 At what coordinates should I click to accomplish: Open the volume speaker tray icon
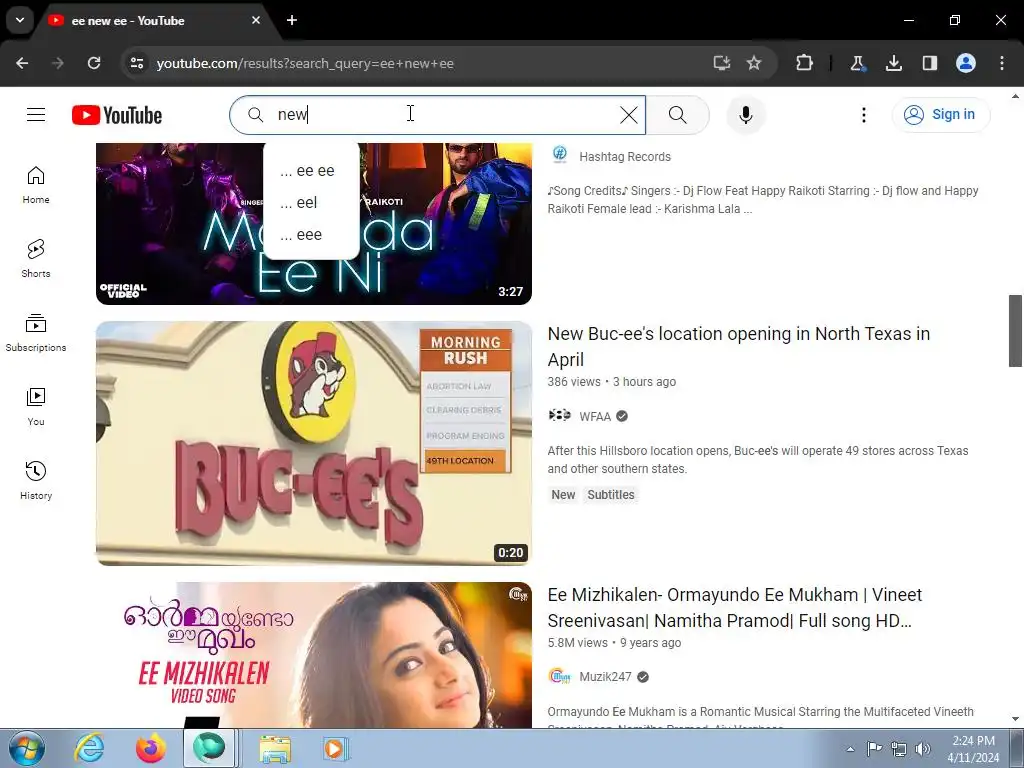pos(922,749)
